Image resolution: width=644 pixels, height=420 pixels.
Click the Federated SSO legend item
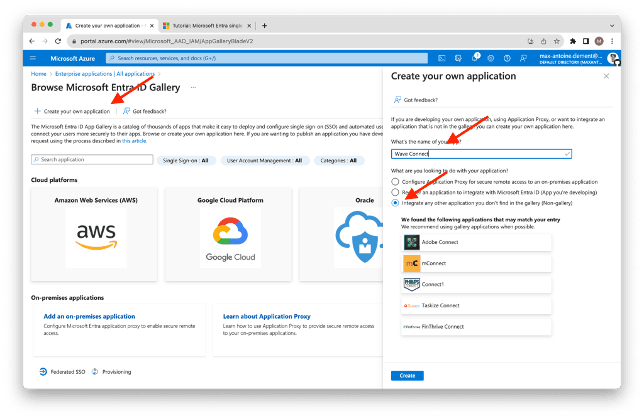(x=62, y=372)
